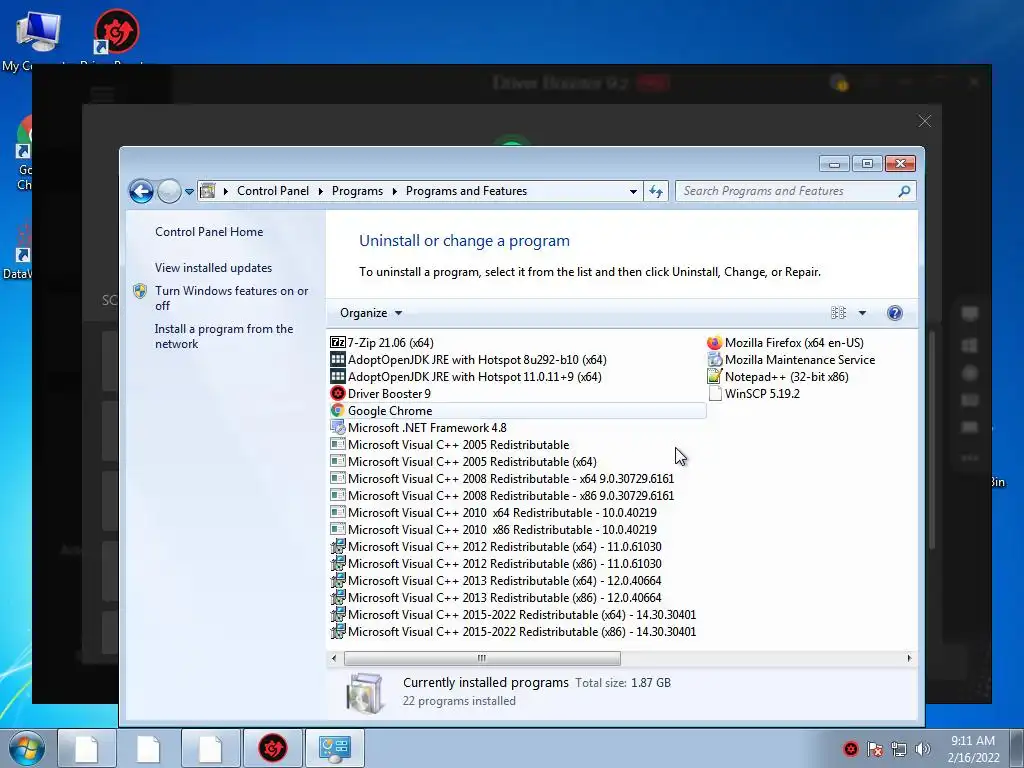This screenshot has width=1024, height=768.
Task: Open Install a program from the network
Action: click(x=224, y=336)
